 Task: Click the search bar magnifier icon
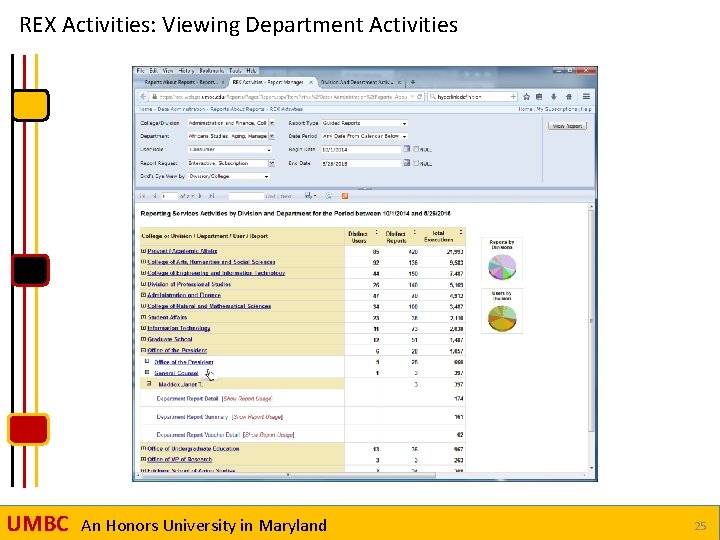coord(432,96)
